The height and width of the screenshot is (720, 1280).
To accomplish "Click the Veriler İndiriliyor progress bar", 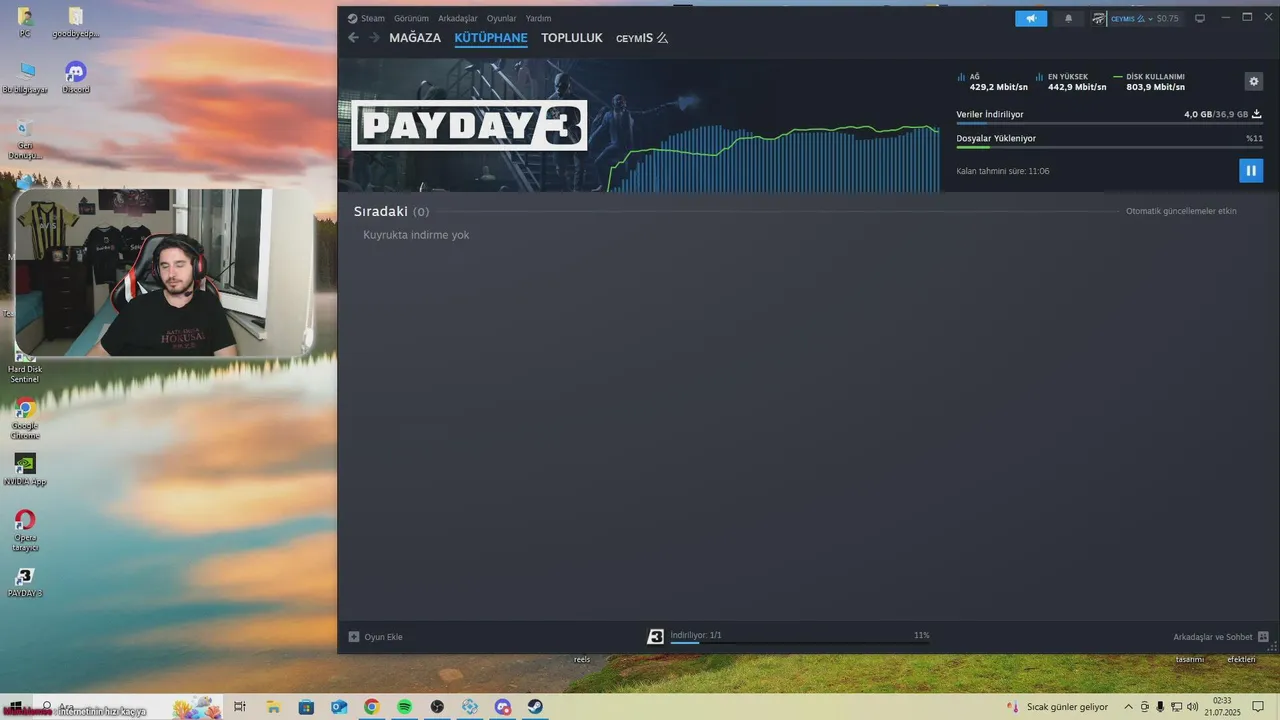I will [1109, 124].
